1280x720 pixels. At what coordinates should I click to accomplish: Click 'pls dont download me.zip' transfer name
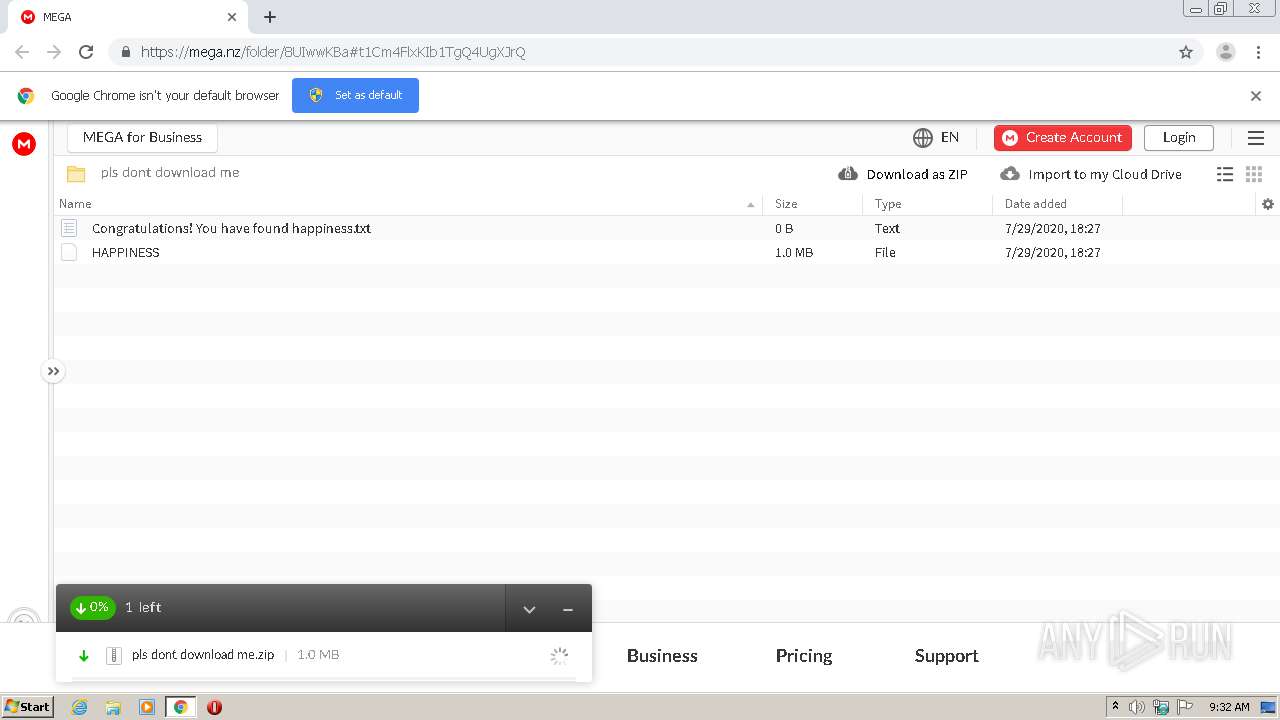(203, 655)
